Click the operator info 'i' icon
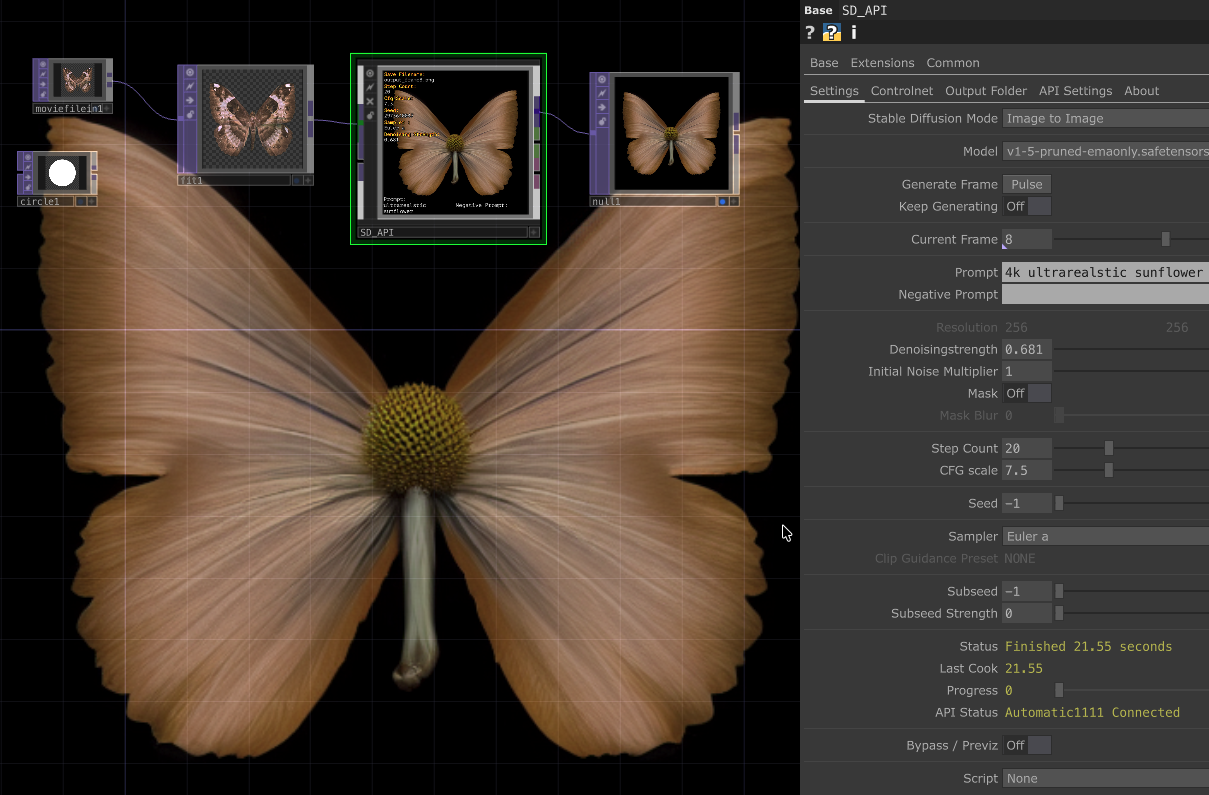This screenshot has height=795, width=1209. tap(853, 33)
